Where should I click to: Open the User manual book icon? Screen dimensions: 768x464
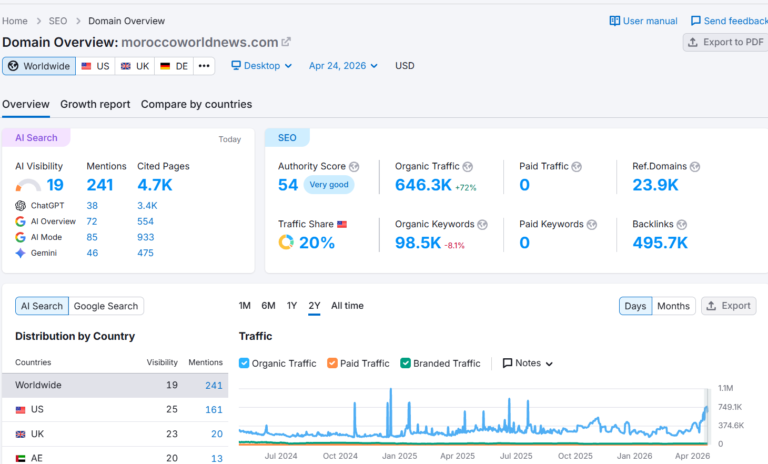coord(615,21)
